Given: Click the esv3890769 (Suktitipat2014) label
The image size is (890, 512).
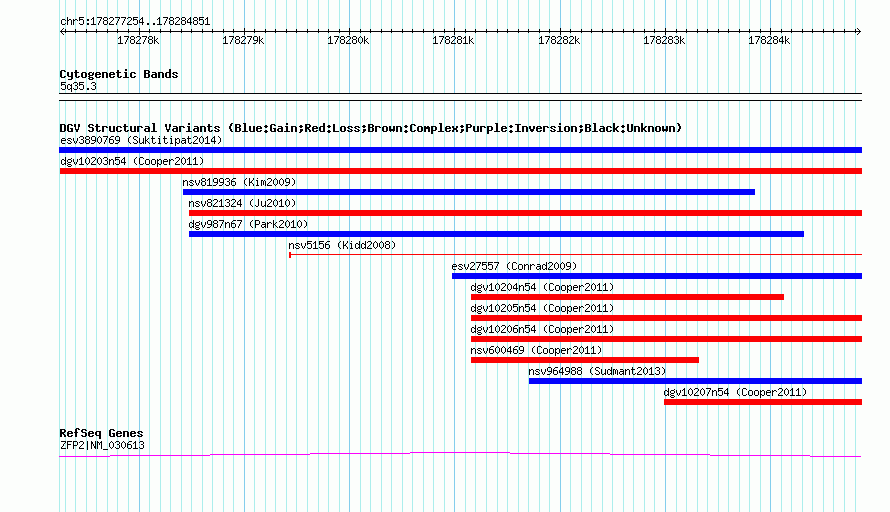Looking at the screenshot, I should 141,140.
